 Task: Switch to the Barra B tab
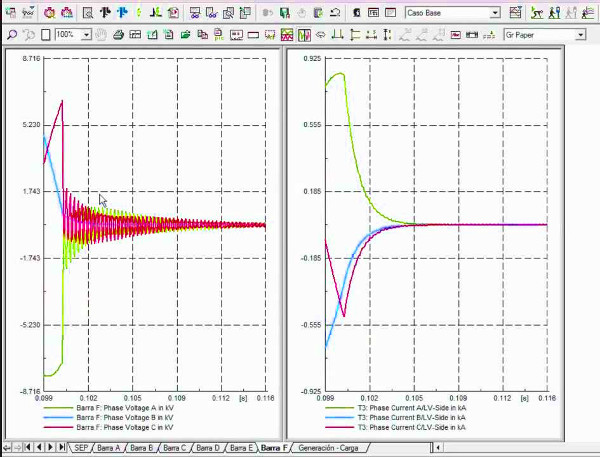(x=142, y=447)
